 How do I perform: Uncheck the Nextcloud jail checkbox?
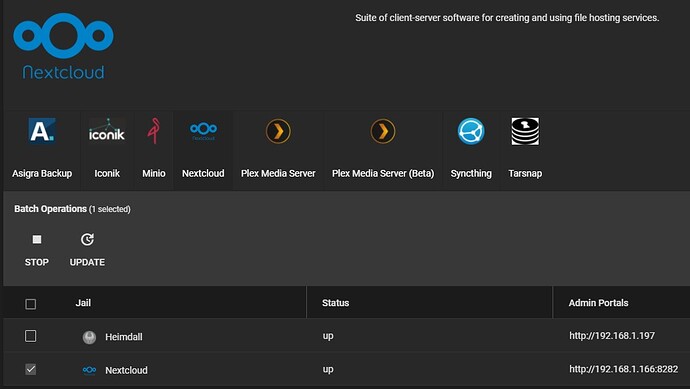click(x=30, y=369)
